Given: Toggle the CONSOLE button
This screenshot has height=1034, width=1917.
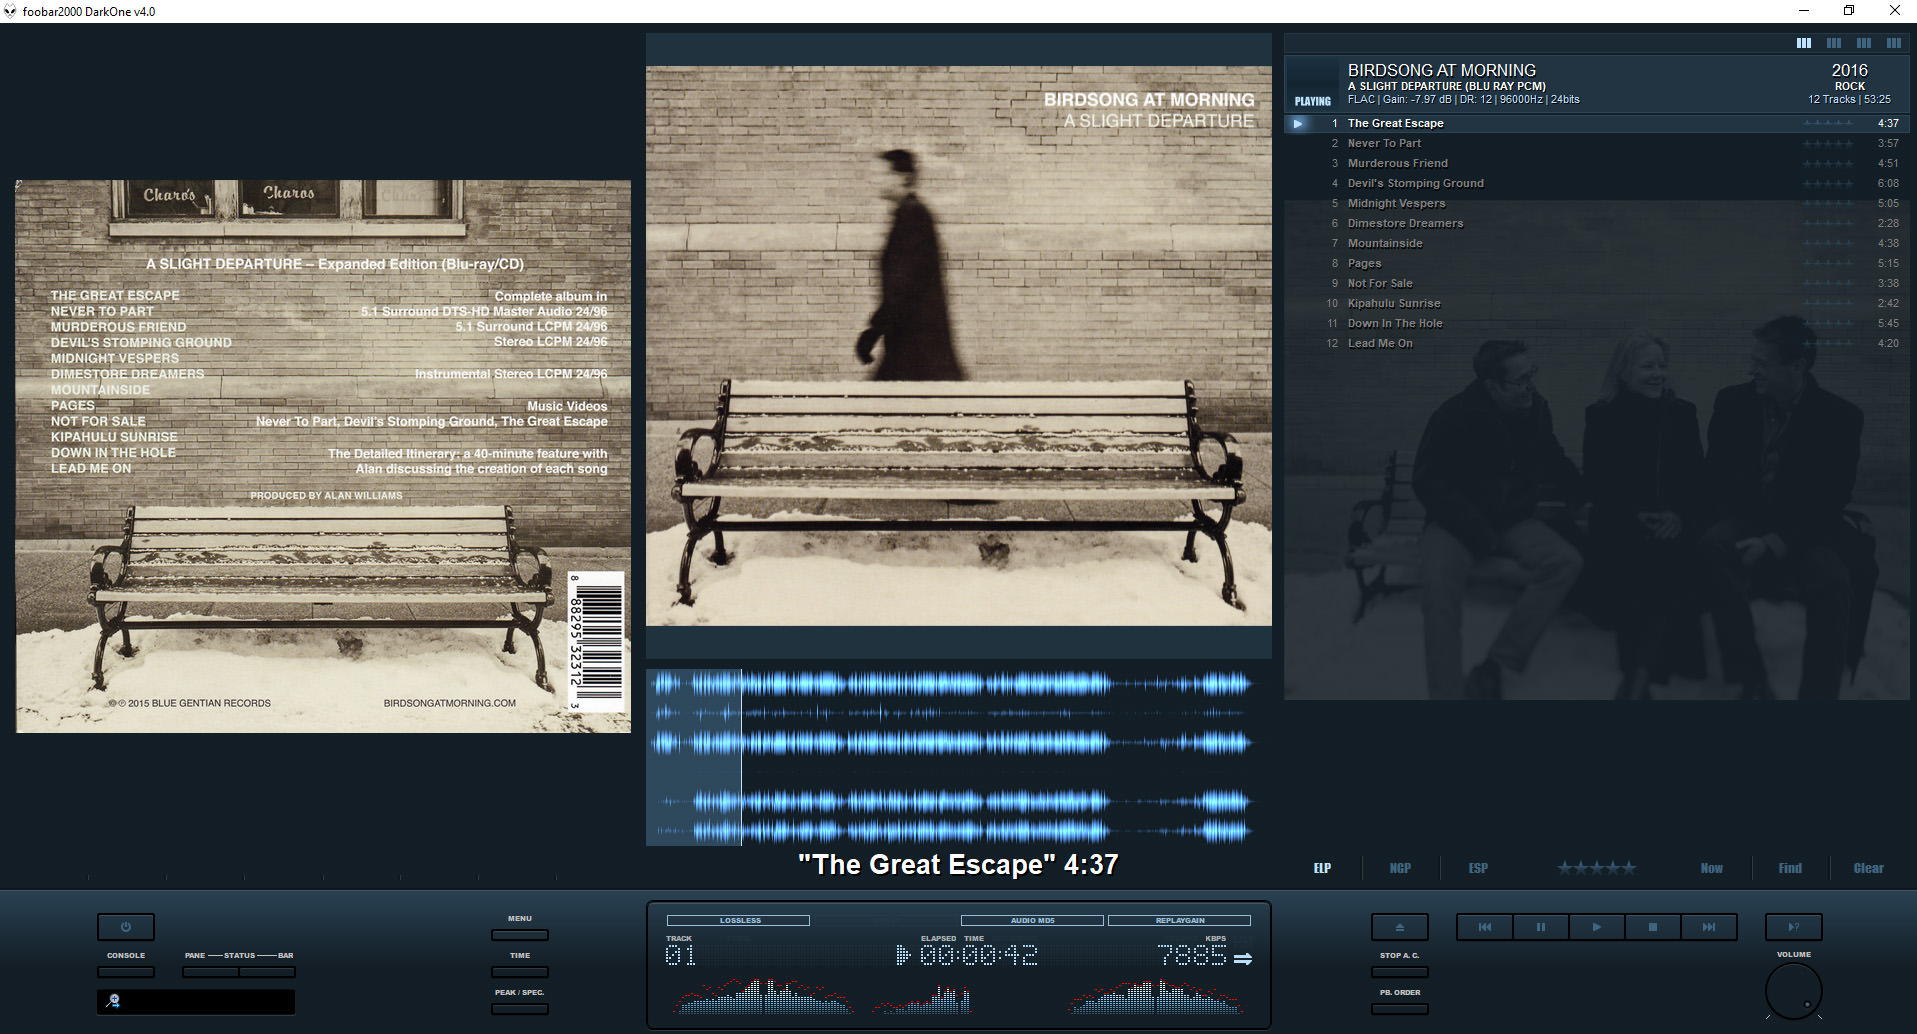Looking at the screenshot, I should click(x=126, y=972).
